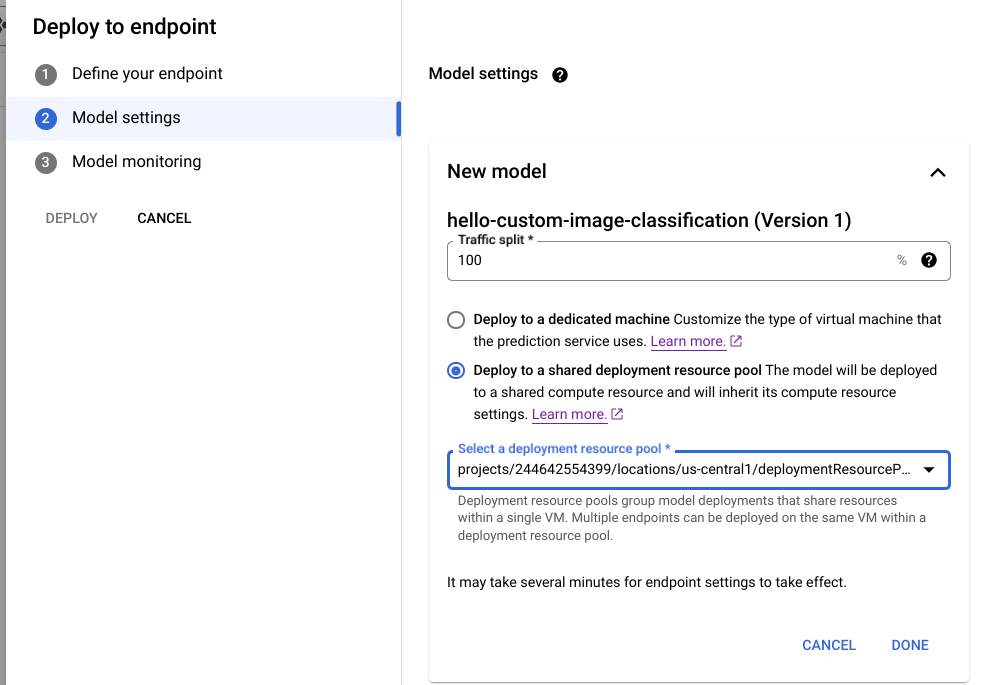Click the external link icon after second Learn more
Image resolution: width=987 pixels, height=685 pixels.
[x=617, y=413]
